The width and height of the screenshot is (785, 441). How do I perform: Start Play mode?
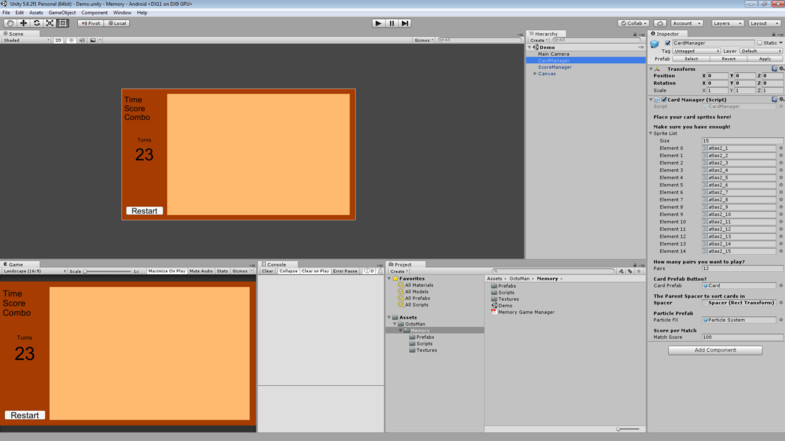point(378,23)
